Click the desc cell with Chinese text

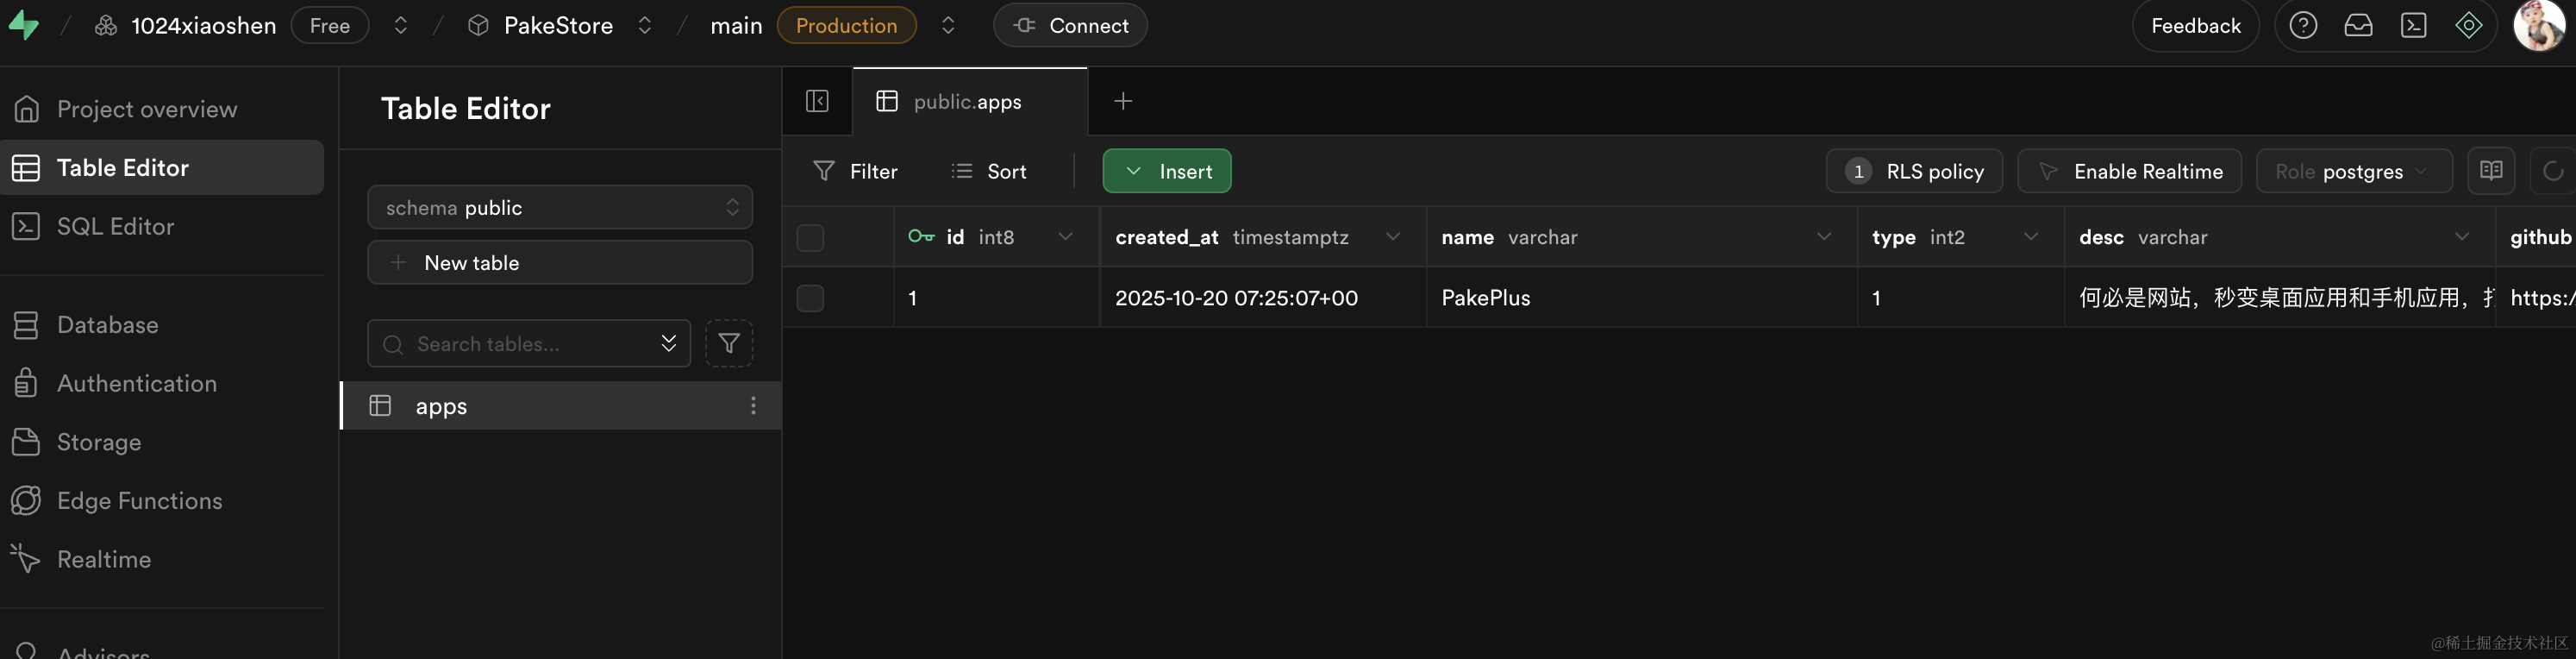click(2280, 298)
